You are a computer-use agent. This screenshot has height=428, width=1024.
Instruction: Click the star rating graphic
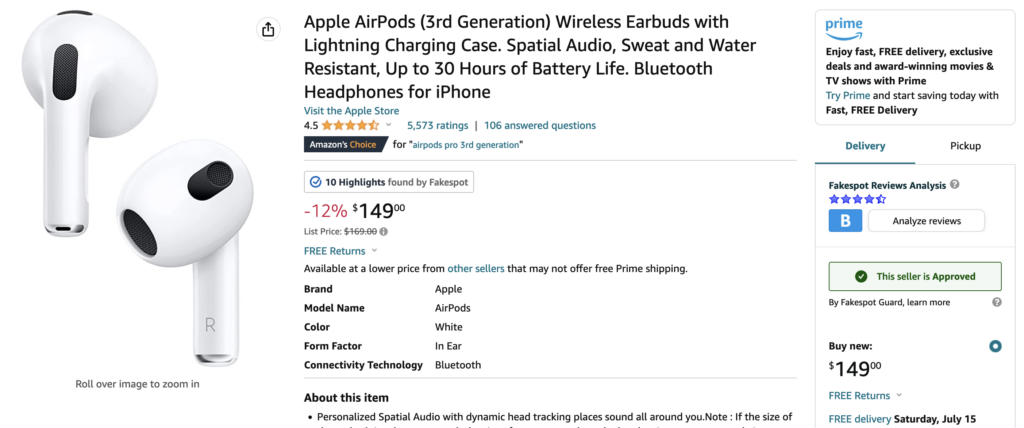point(349,125)
